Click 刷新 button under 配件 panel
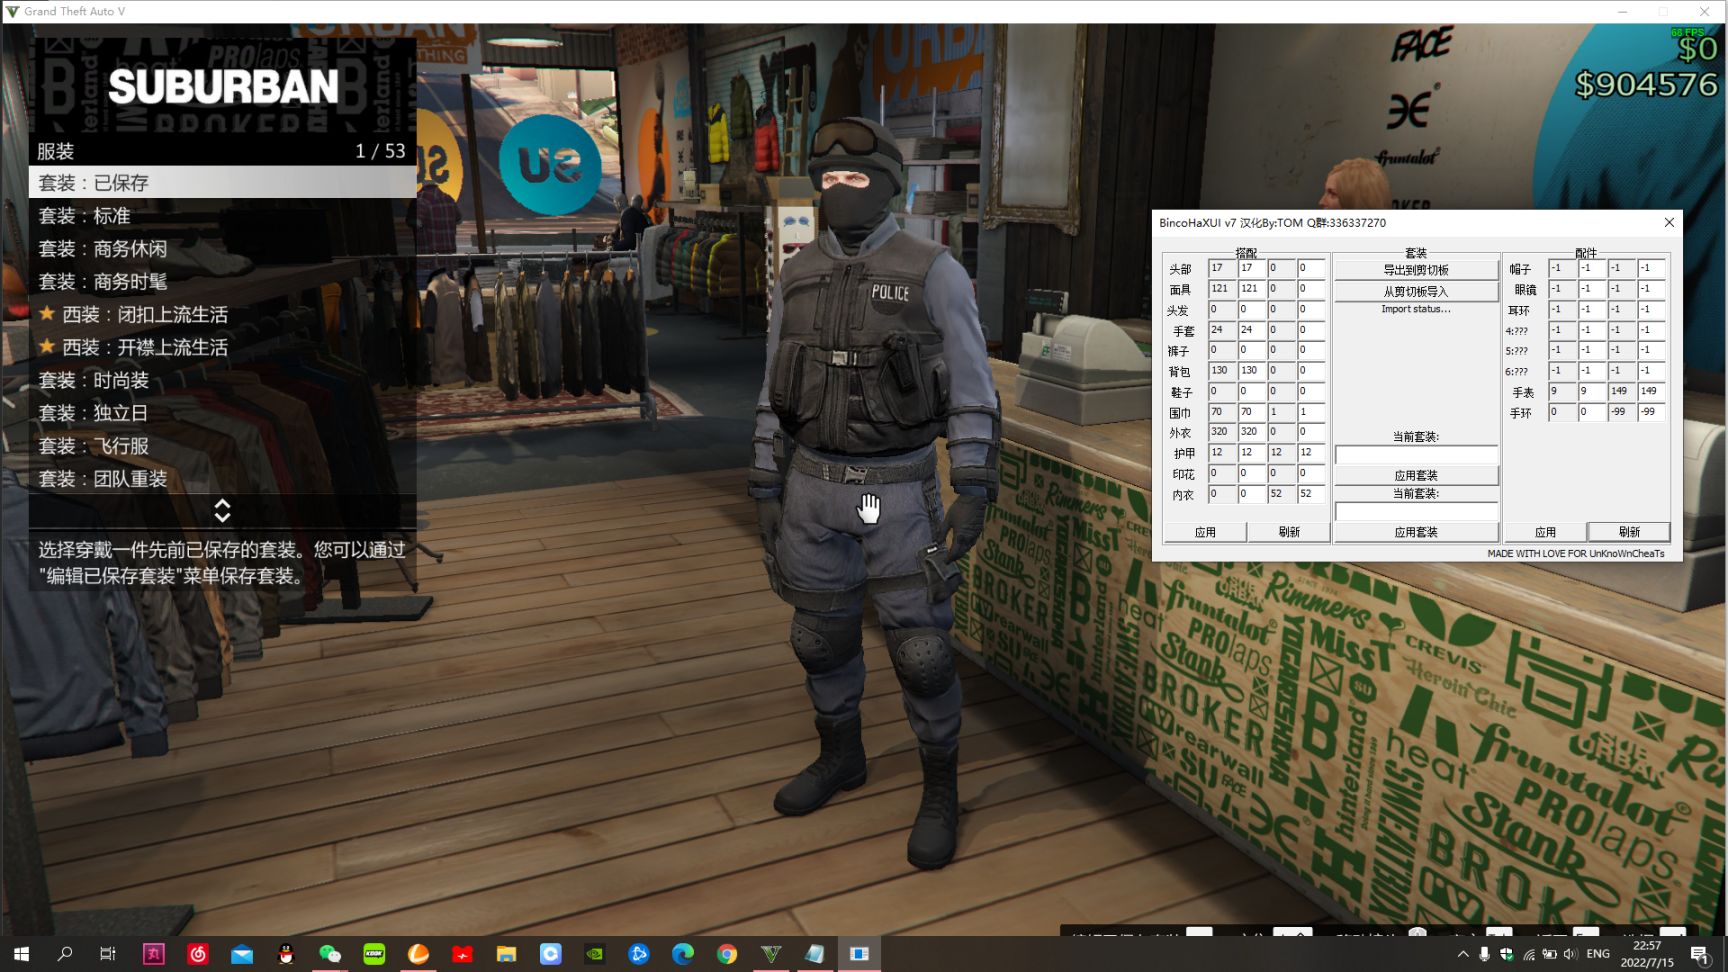The width and height of the screenshot is (1728, 972). 1629,532
